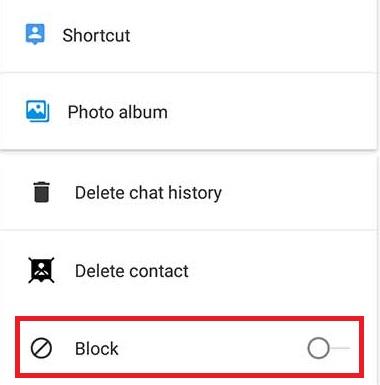
Task: Click the Block prohibition circle icon
Action: tap(41, 348)
